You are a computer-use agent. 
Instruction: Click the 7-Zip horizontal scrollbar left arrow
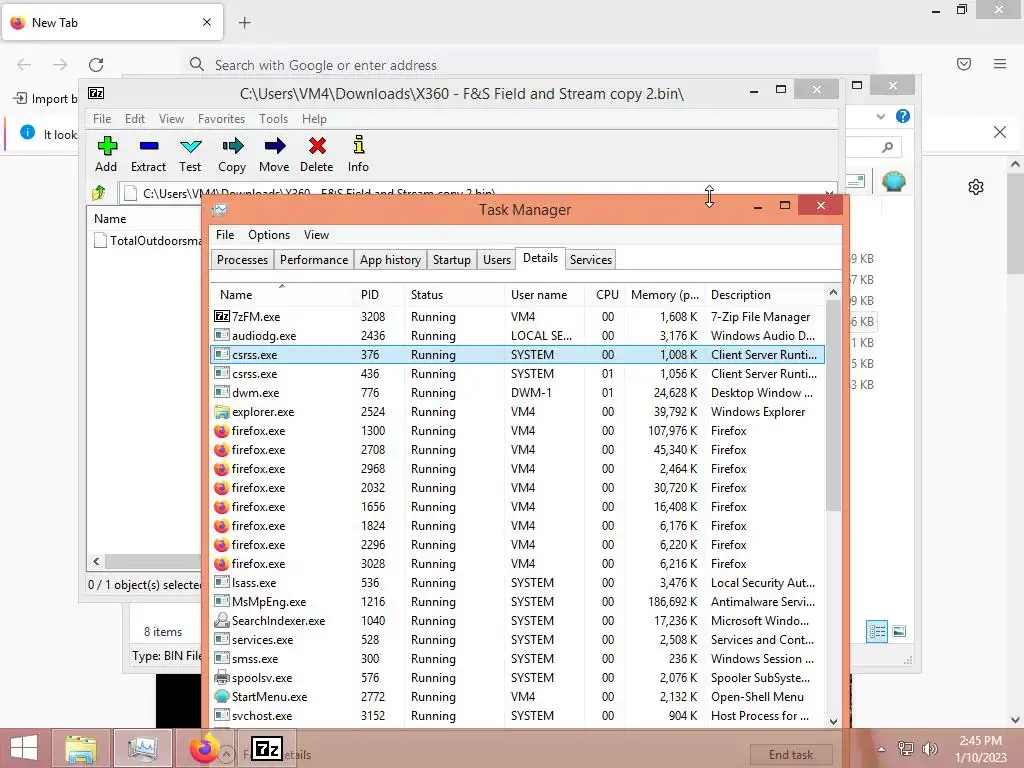click(x=97, y=562)
